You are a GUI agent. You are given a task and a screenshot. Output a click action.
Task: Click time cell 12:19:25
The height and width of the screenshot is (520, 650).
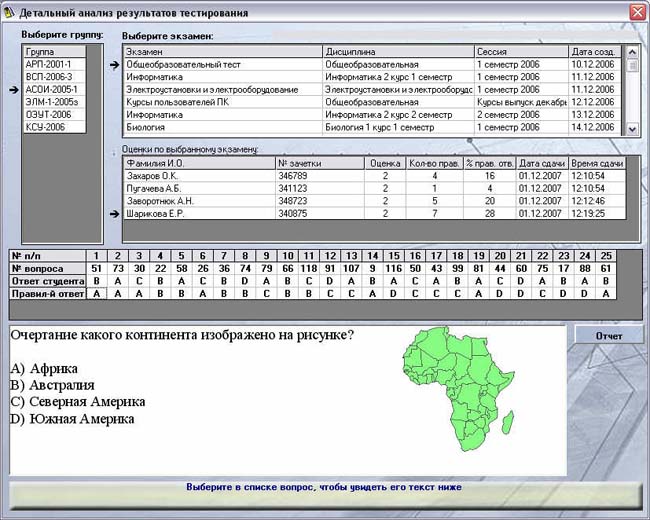597,214
